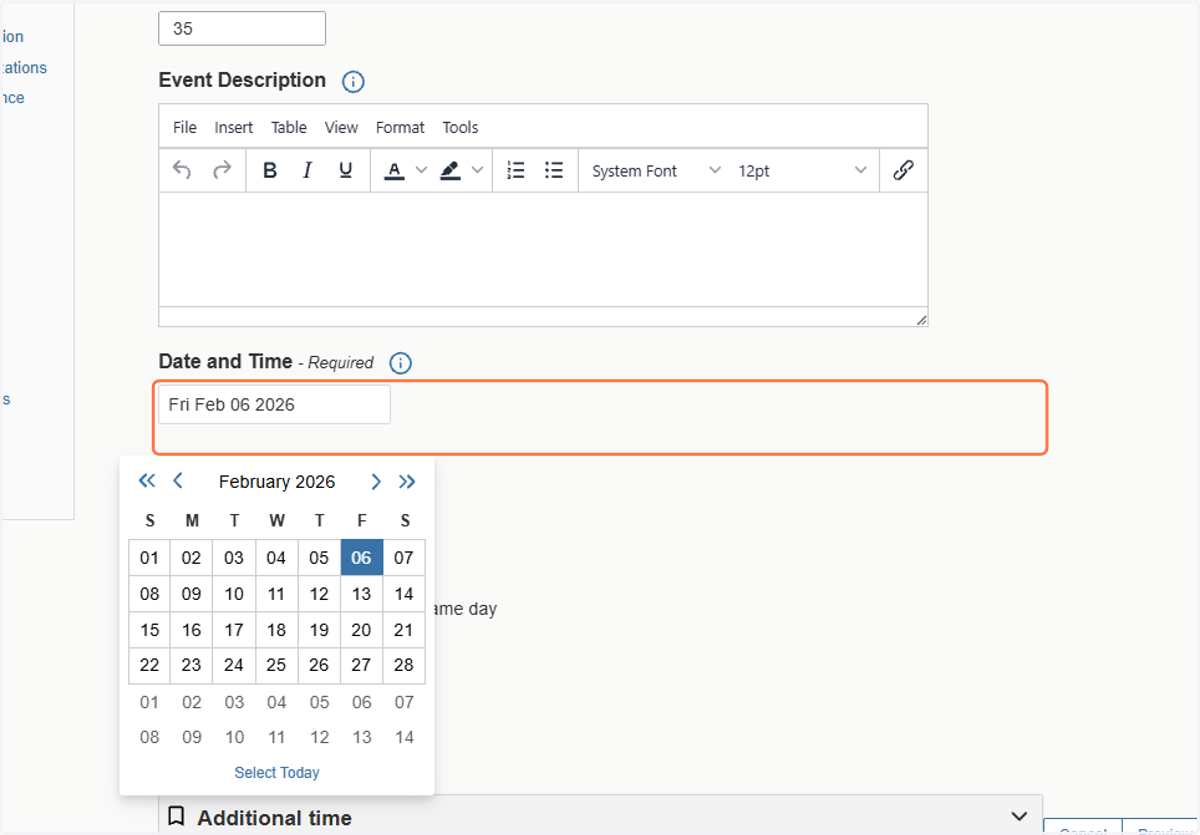Select February 09 in calendar

click(191, 594)
